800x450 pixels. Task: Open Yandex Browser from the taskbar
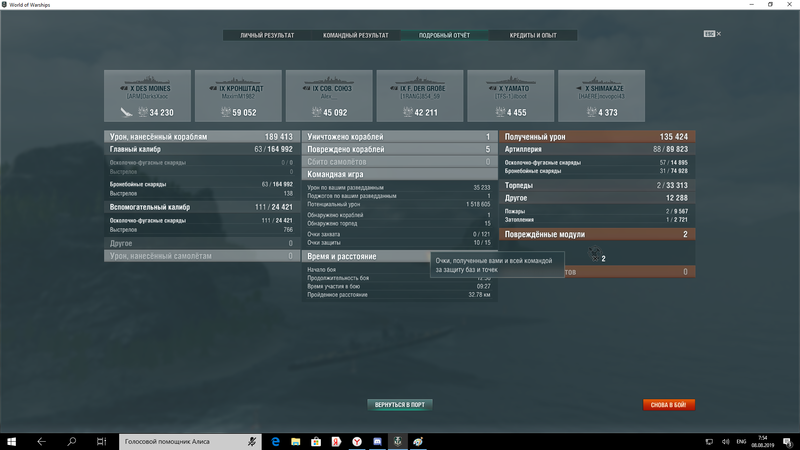coord(357,442)
